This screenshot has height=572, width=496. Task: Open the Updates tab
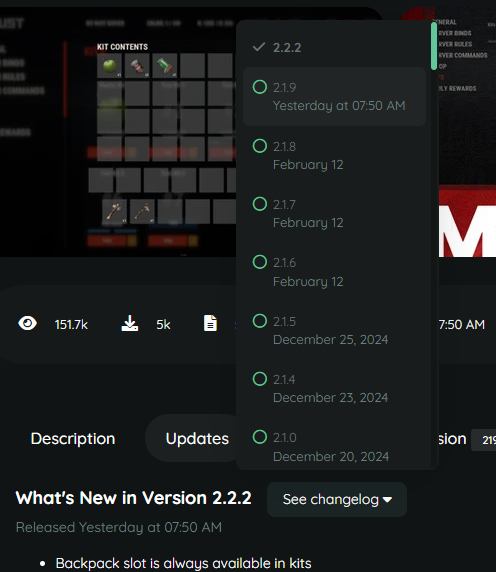(x=197, y=438)
